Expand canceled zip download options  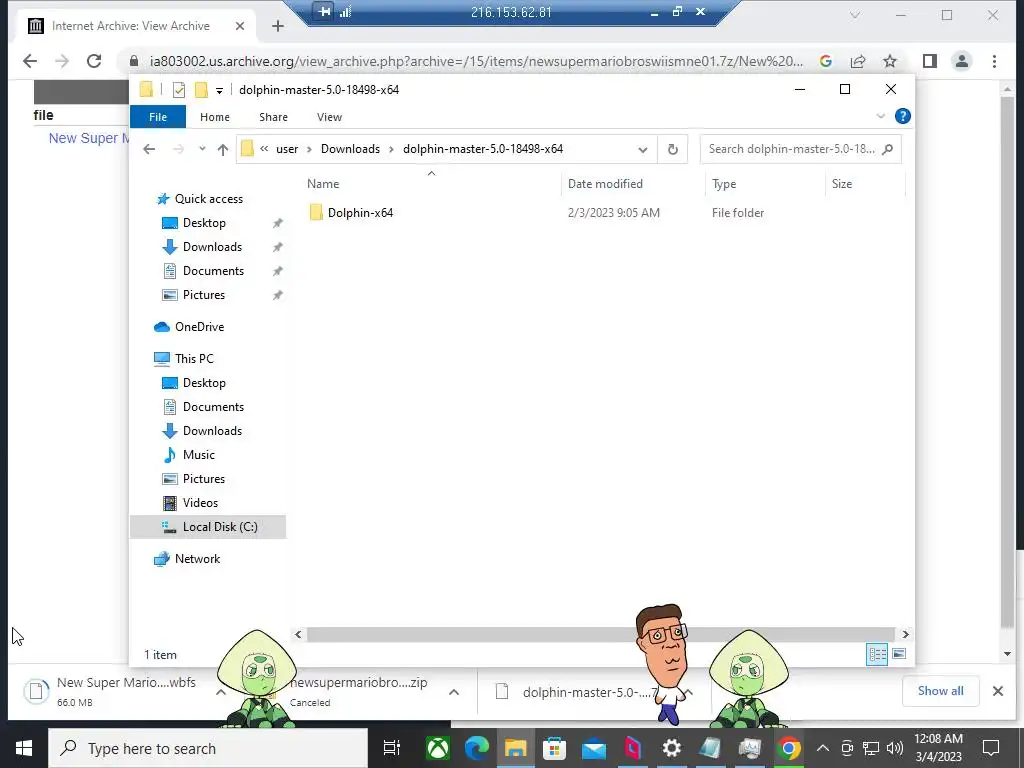pos(454,692)
